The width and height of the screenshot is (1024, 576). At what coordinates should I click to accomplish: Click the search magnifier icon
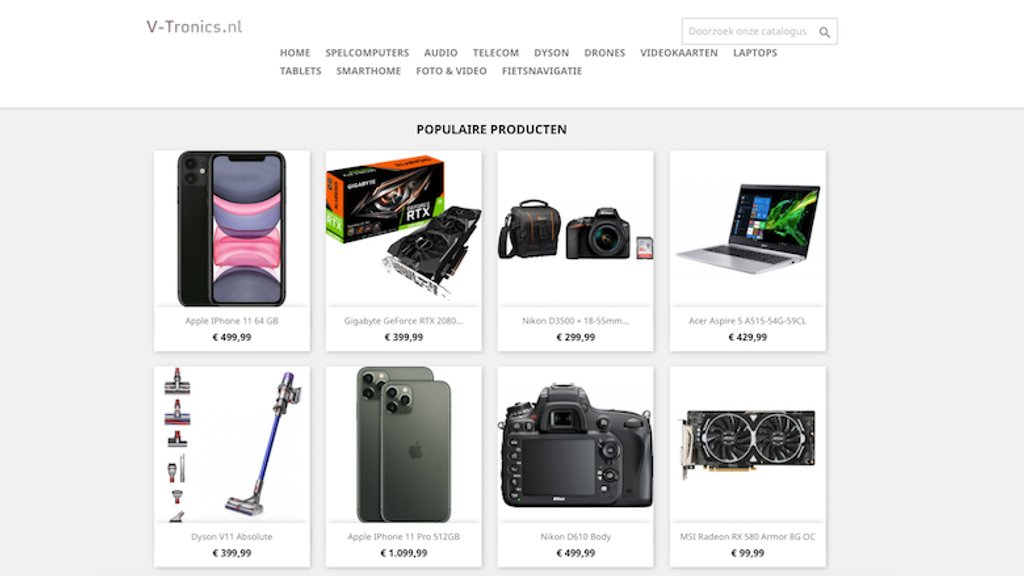click(825, 32)
